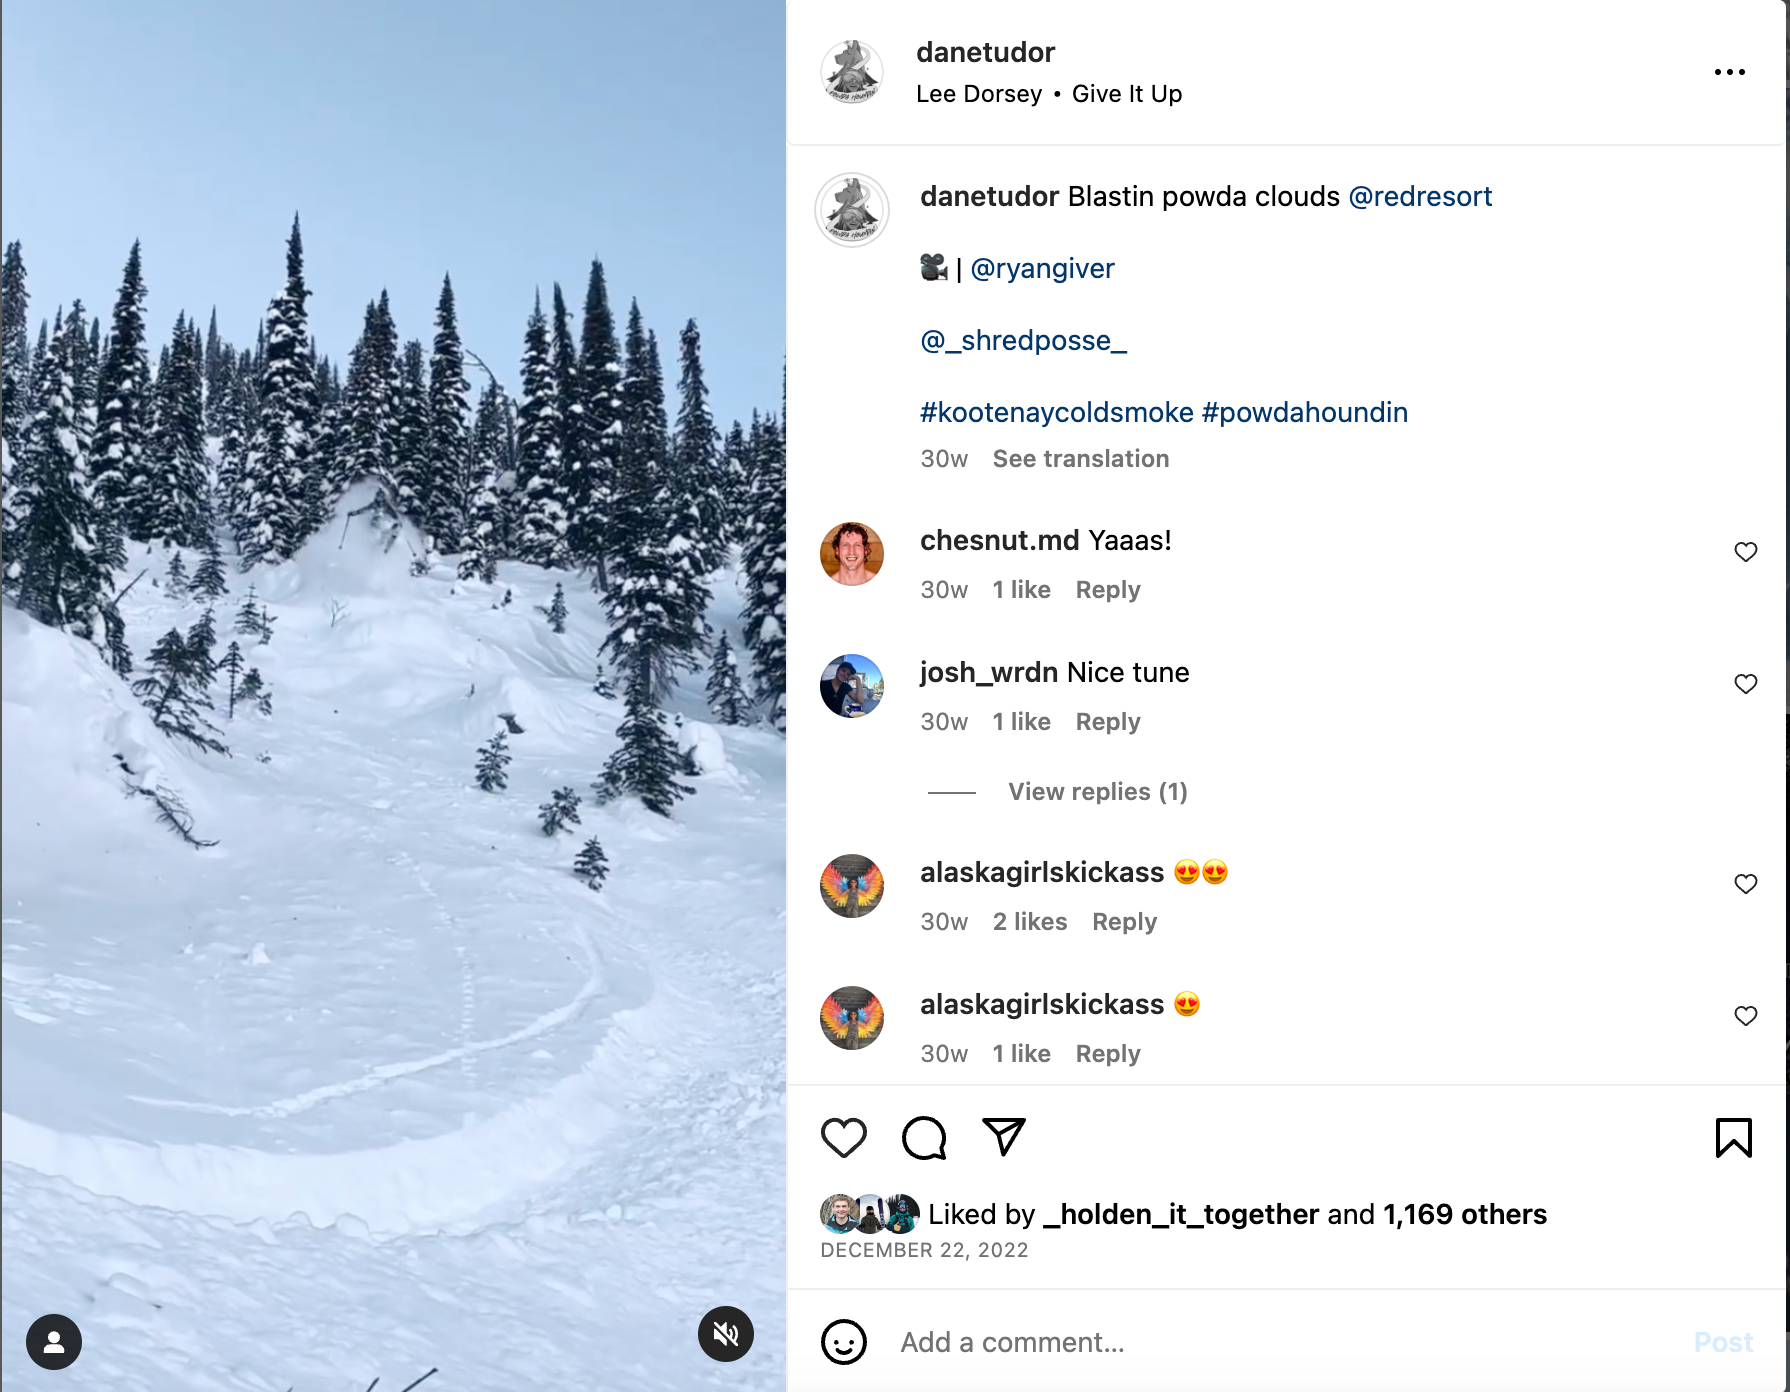Image resolution: width=1790 pixels, height=1392 pixels.
Task: Open chesnut.md's avatar
Action: pos(851,554)
